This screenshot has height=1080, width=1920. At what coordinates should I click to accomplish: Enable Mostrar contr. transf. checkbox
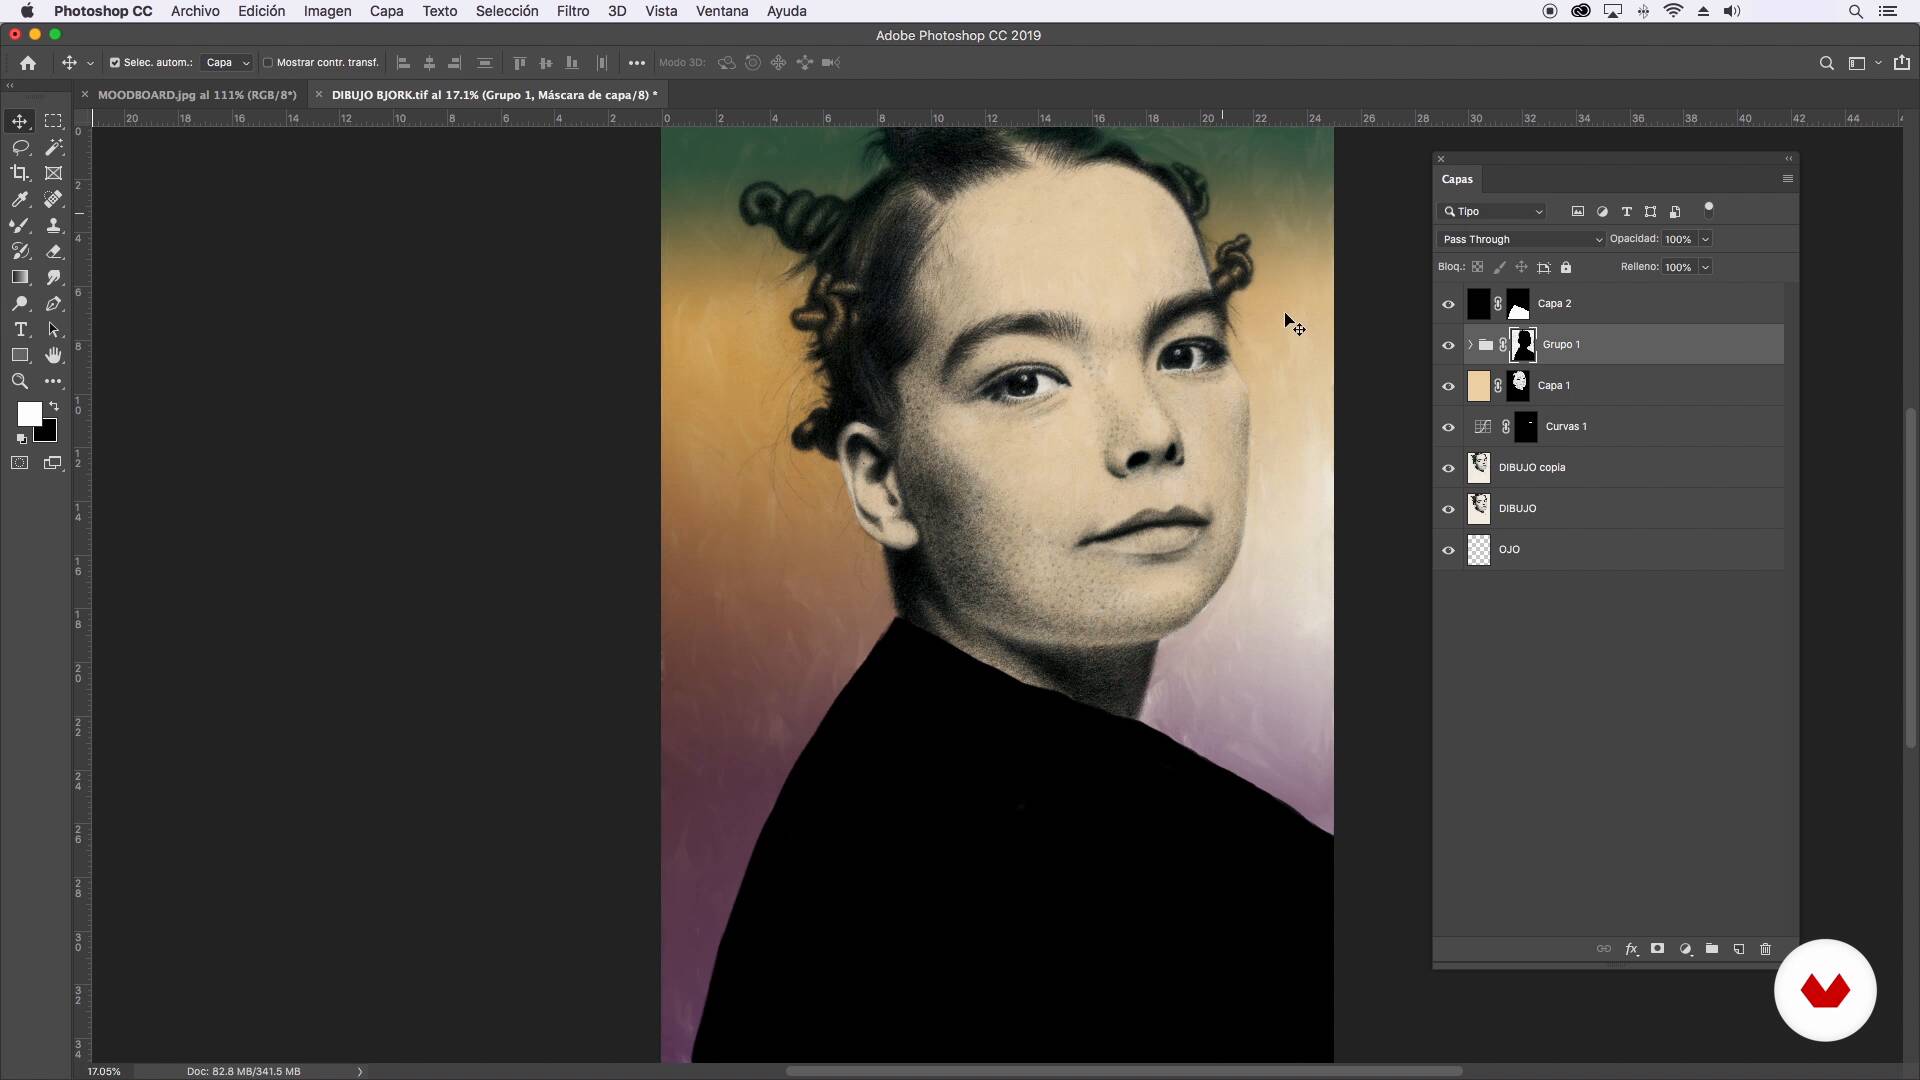coord(268,63)
